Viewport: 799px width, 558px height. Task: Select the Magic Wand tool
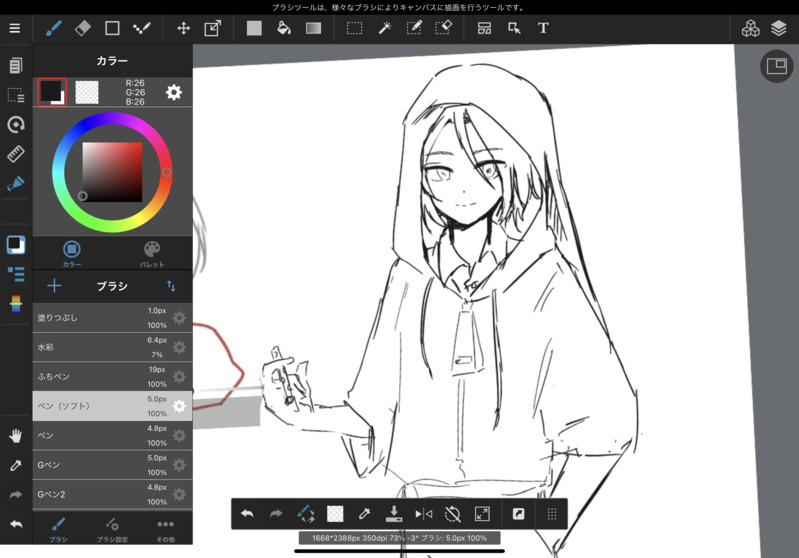point(384,28)
